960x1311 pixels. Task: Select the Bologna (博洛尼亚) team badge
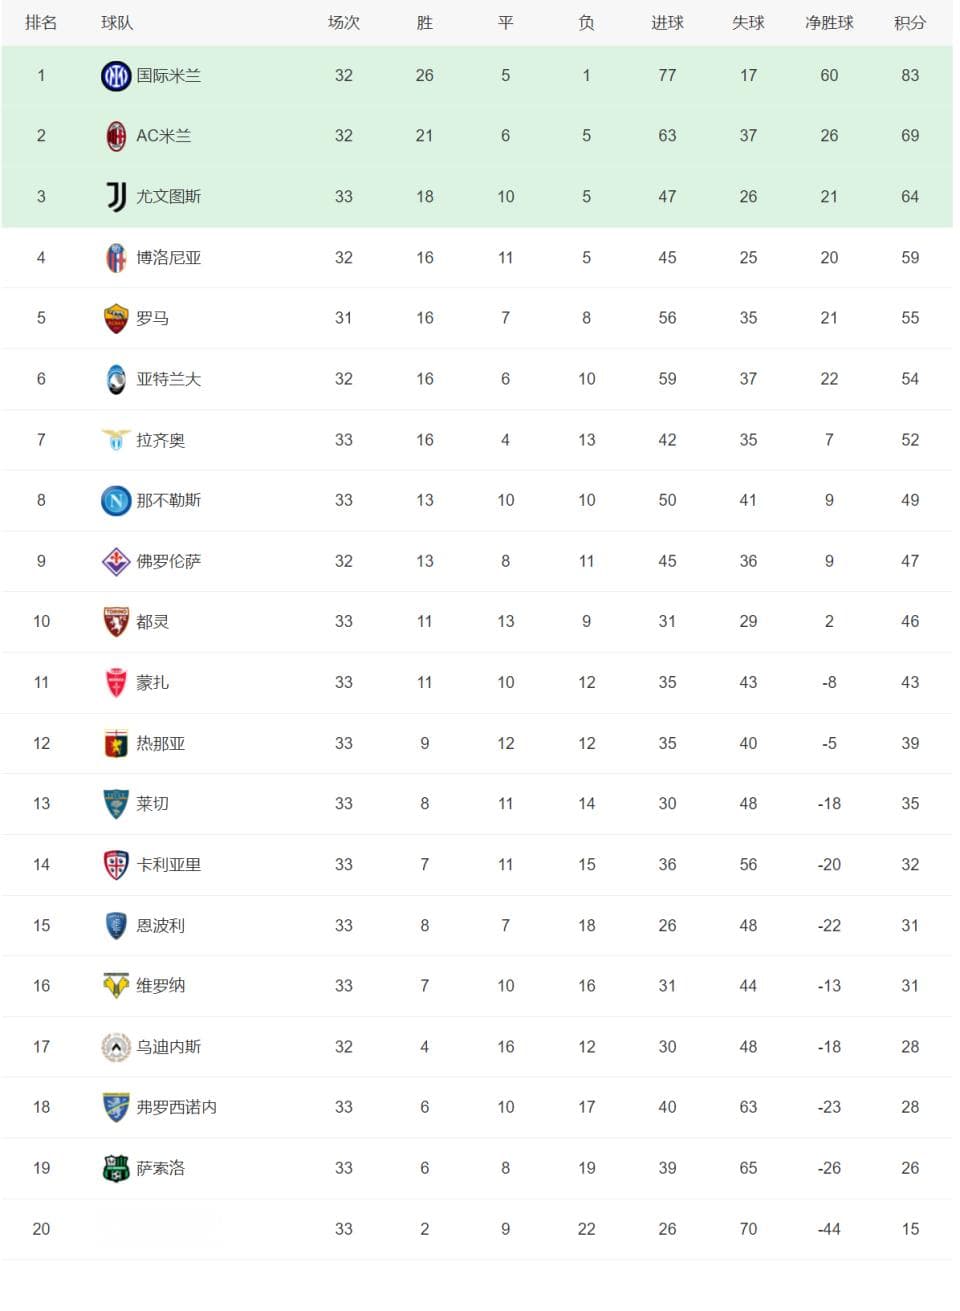116,258
